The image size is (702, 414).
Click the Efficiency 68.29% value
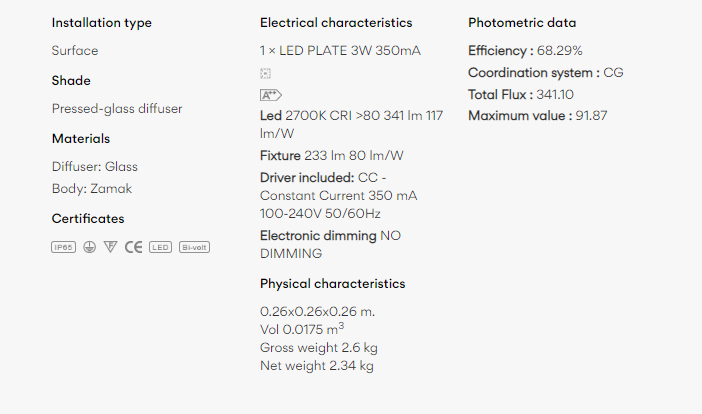pos(525,51)
